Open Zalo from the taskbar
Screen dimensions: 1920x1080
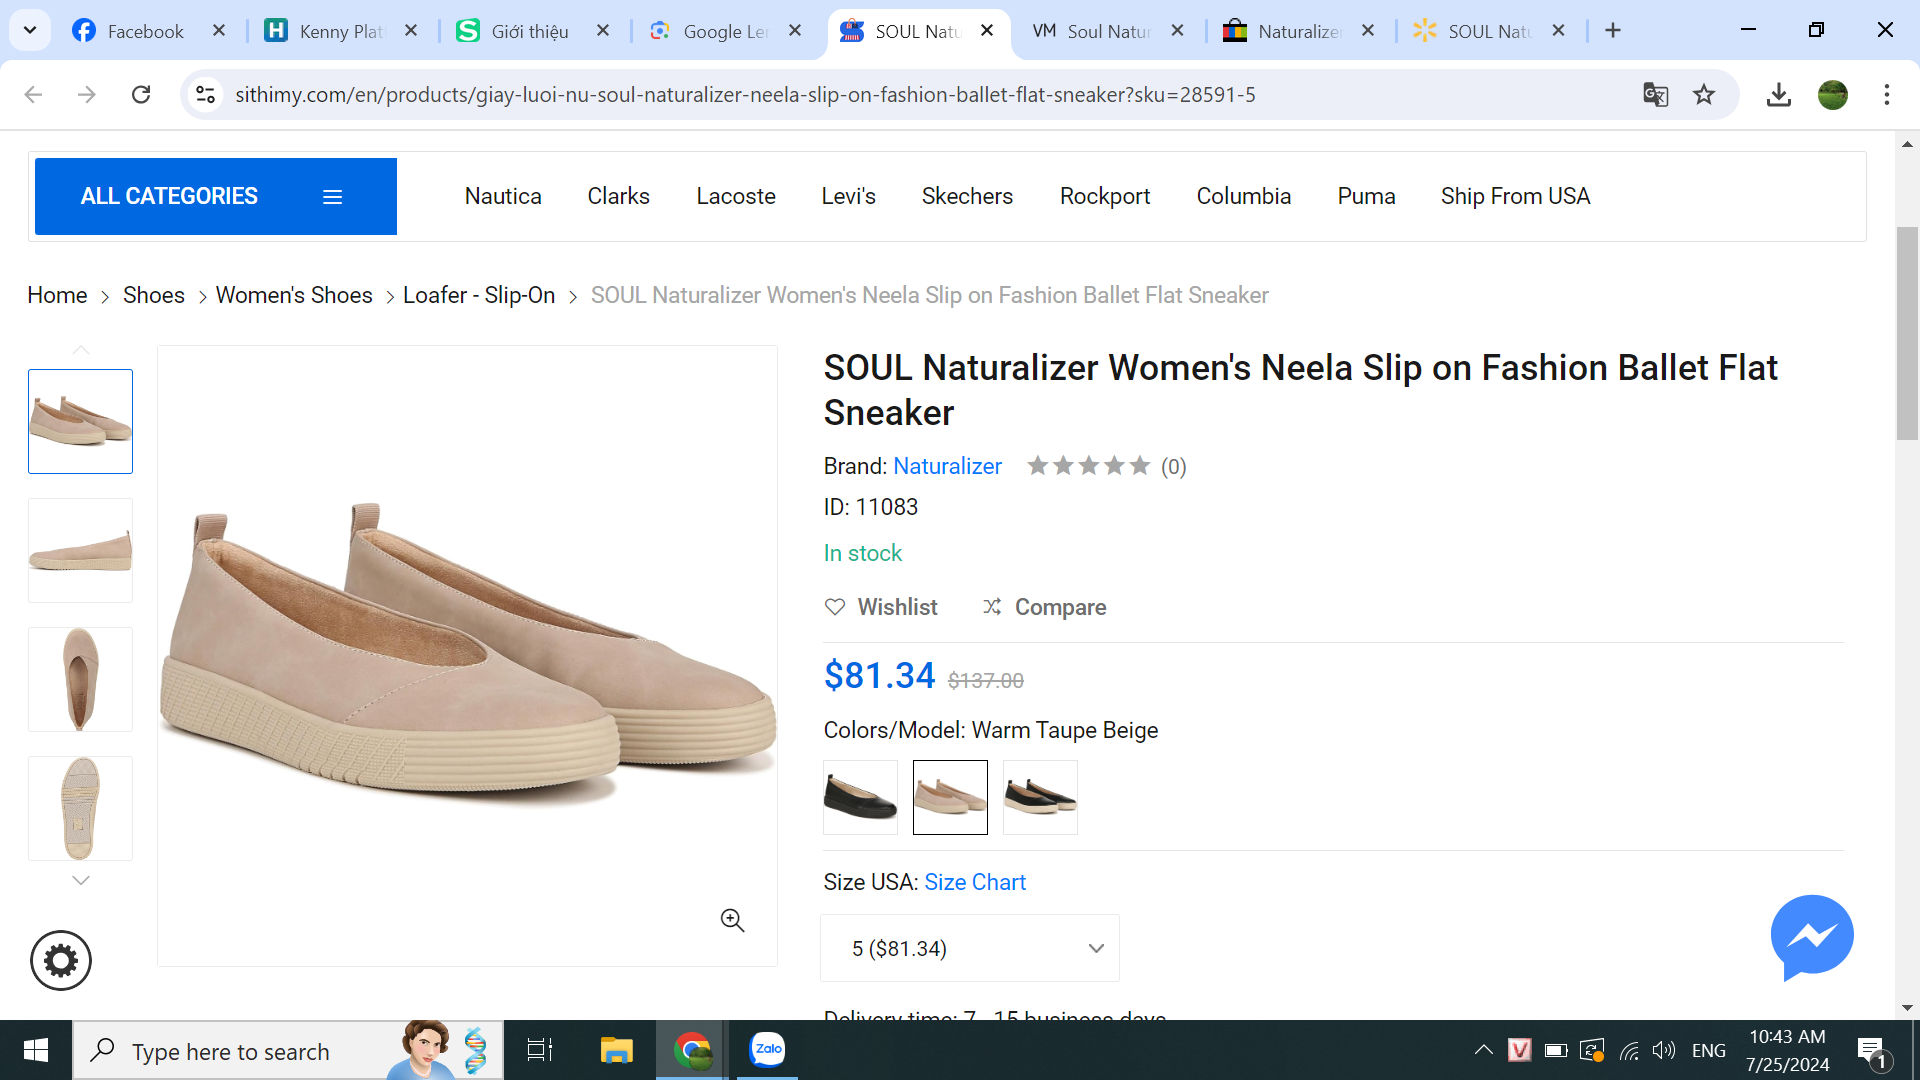click(767, 1050)
